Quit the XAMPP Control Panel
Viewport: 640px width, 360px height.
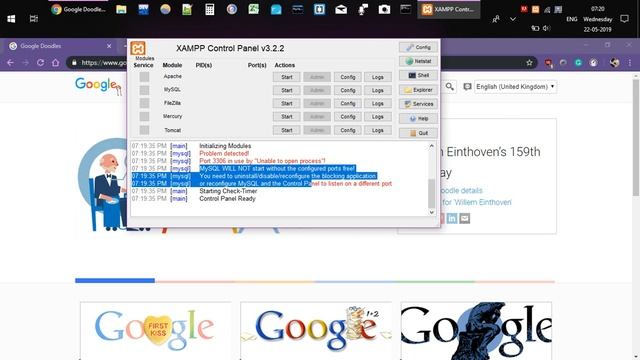point(418,133)
